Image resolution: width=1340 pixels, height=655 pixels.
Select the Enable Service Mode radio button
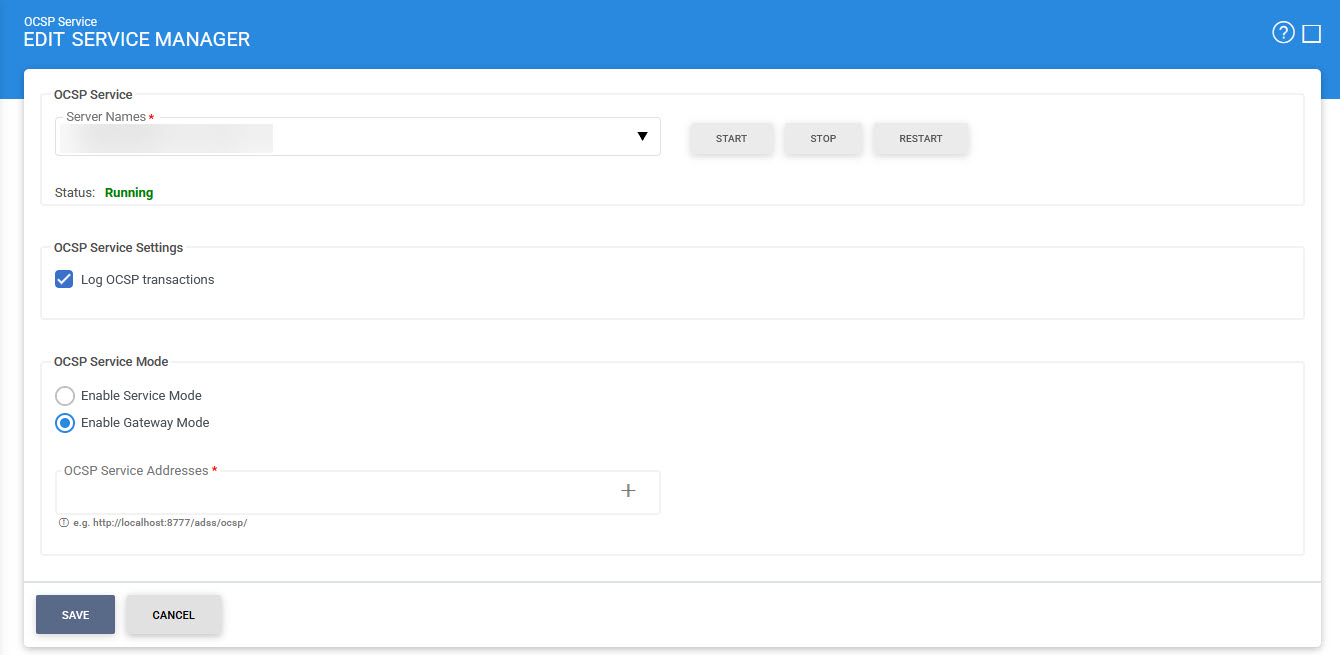(x=65, y=396)
